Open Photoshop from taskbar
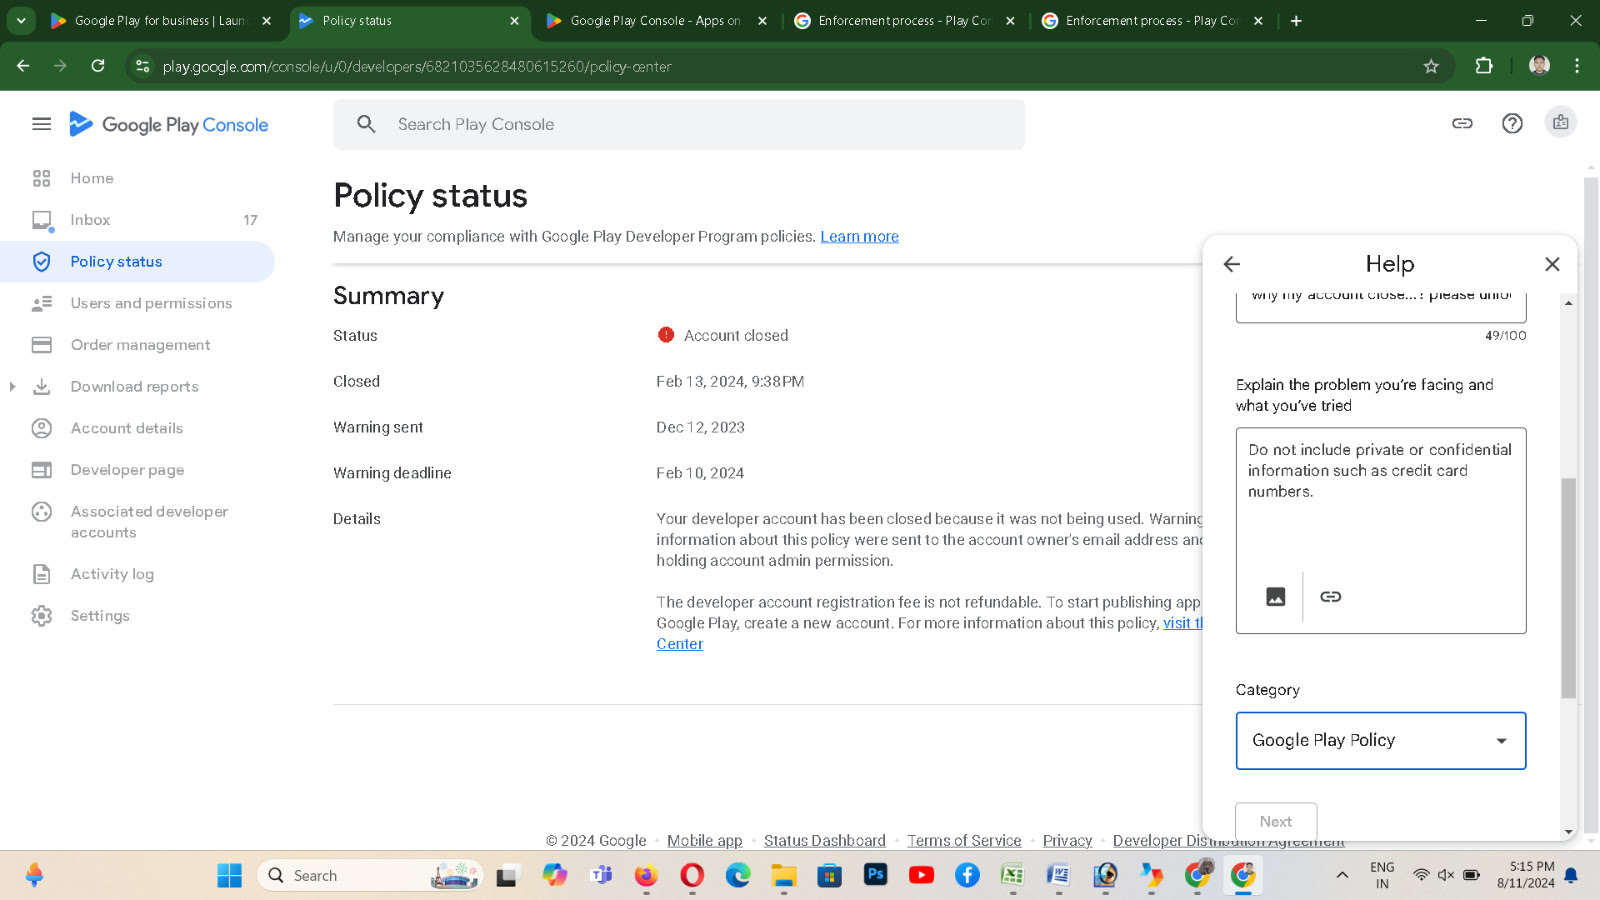This screenshot has height=900, width=1600. pyautogui.click(x=875, y=875)
